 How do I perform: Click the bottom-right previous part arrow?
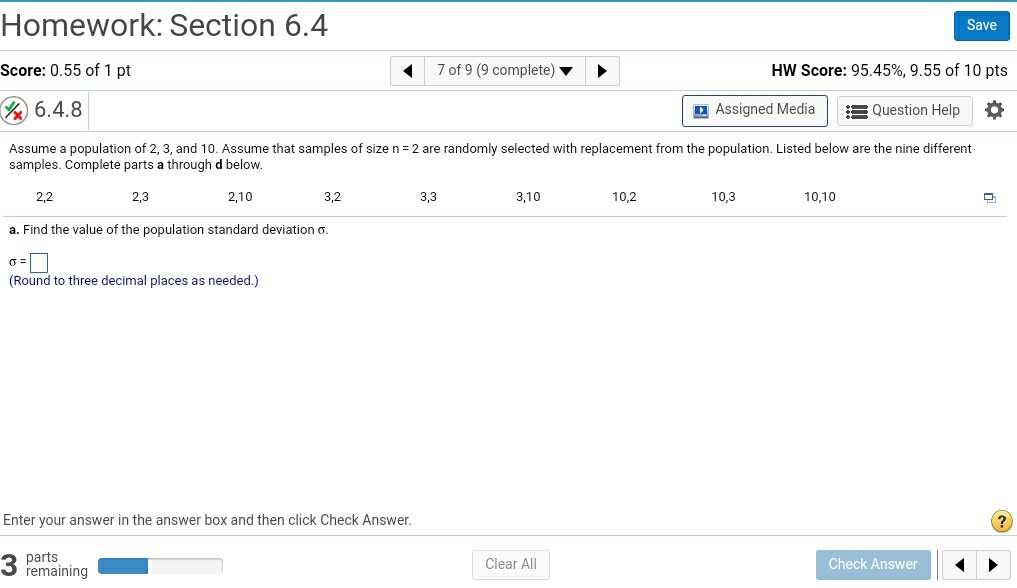pyautogui.click(x=960, y=565)
